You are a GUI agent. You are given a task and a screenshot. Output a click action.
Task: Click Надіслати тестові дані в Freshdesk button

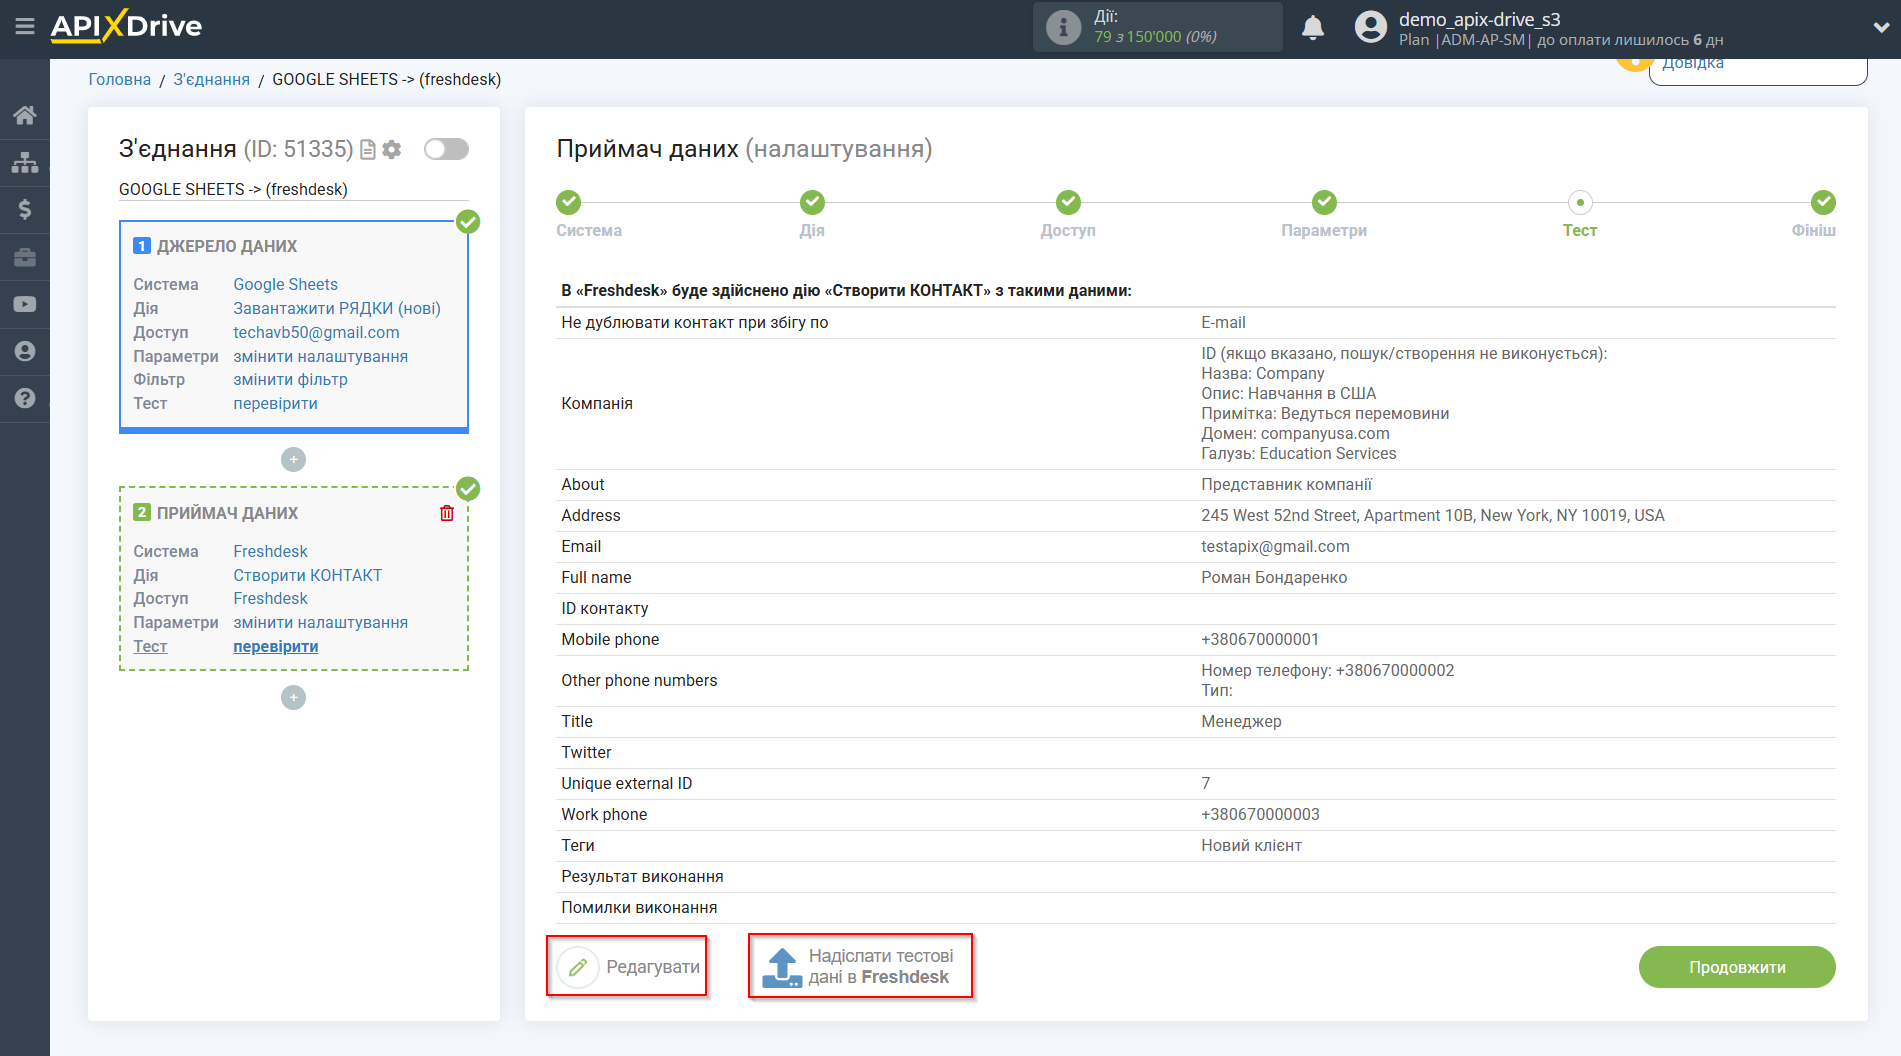click(860, 966)
